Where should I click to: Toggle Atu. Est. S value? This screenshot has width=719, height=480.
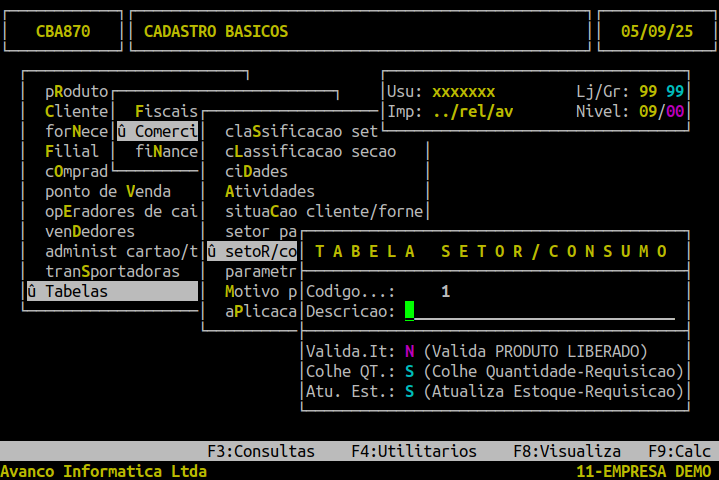[x=409, y=392]
